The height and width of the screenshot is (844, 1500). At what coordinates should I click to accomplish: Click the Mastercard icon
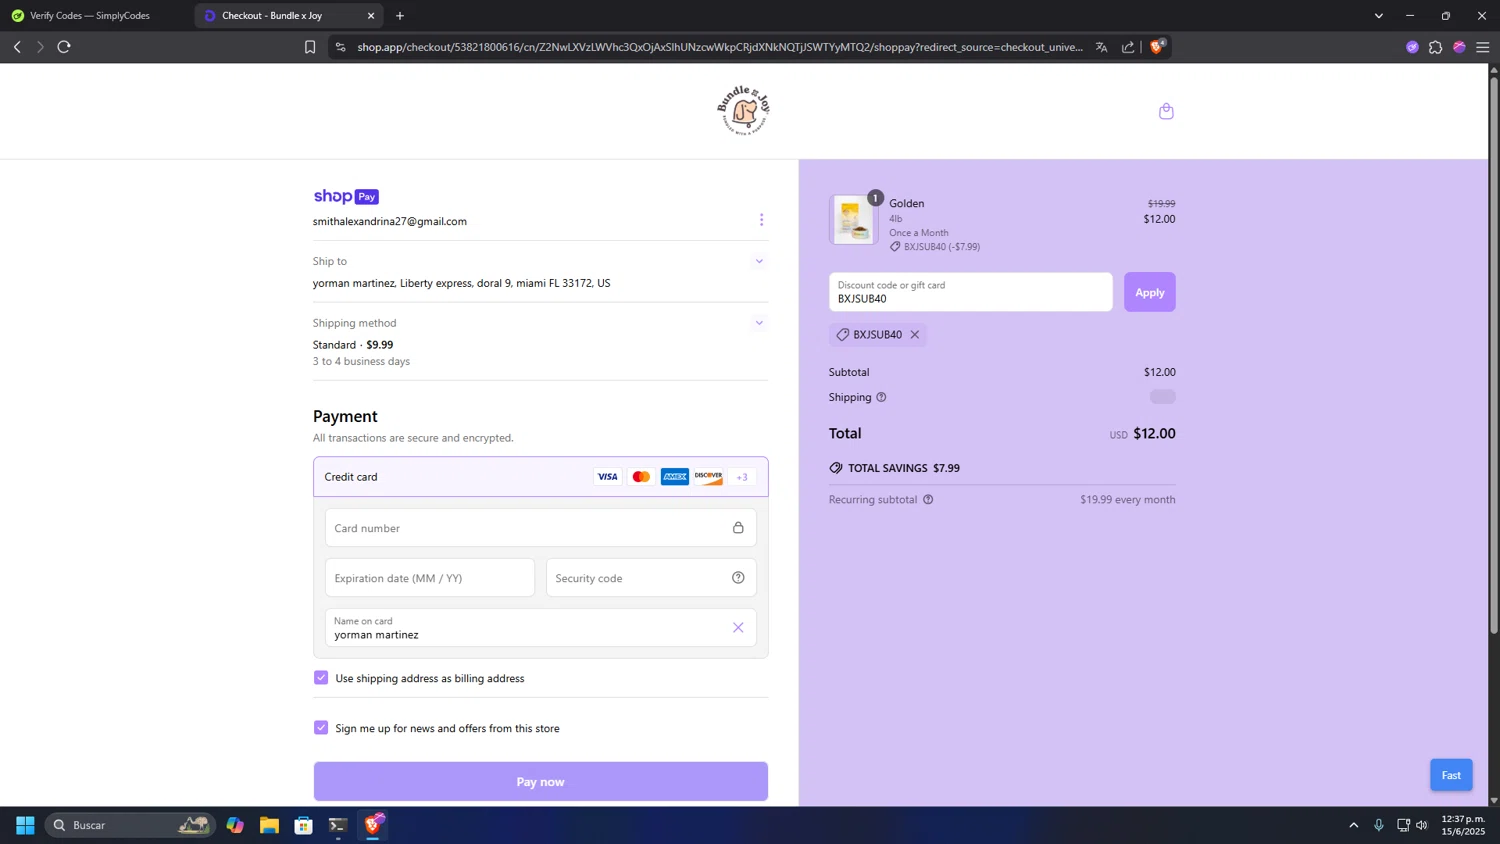[x=641, y=477]
